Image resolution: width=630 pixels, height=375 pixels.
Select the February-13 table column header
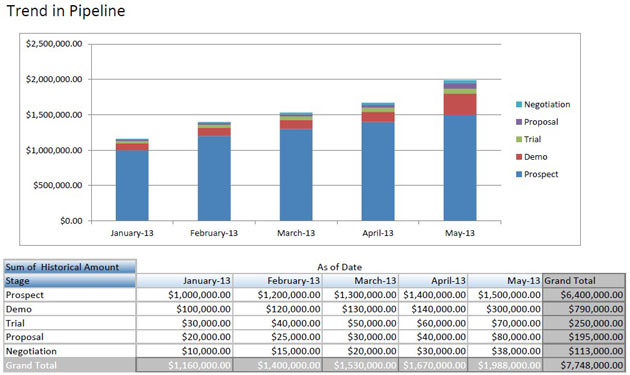(x=278, y=281)
